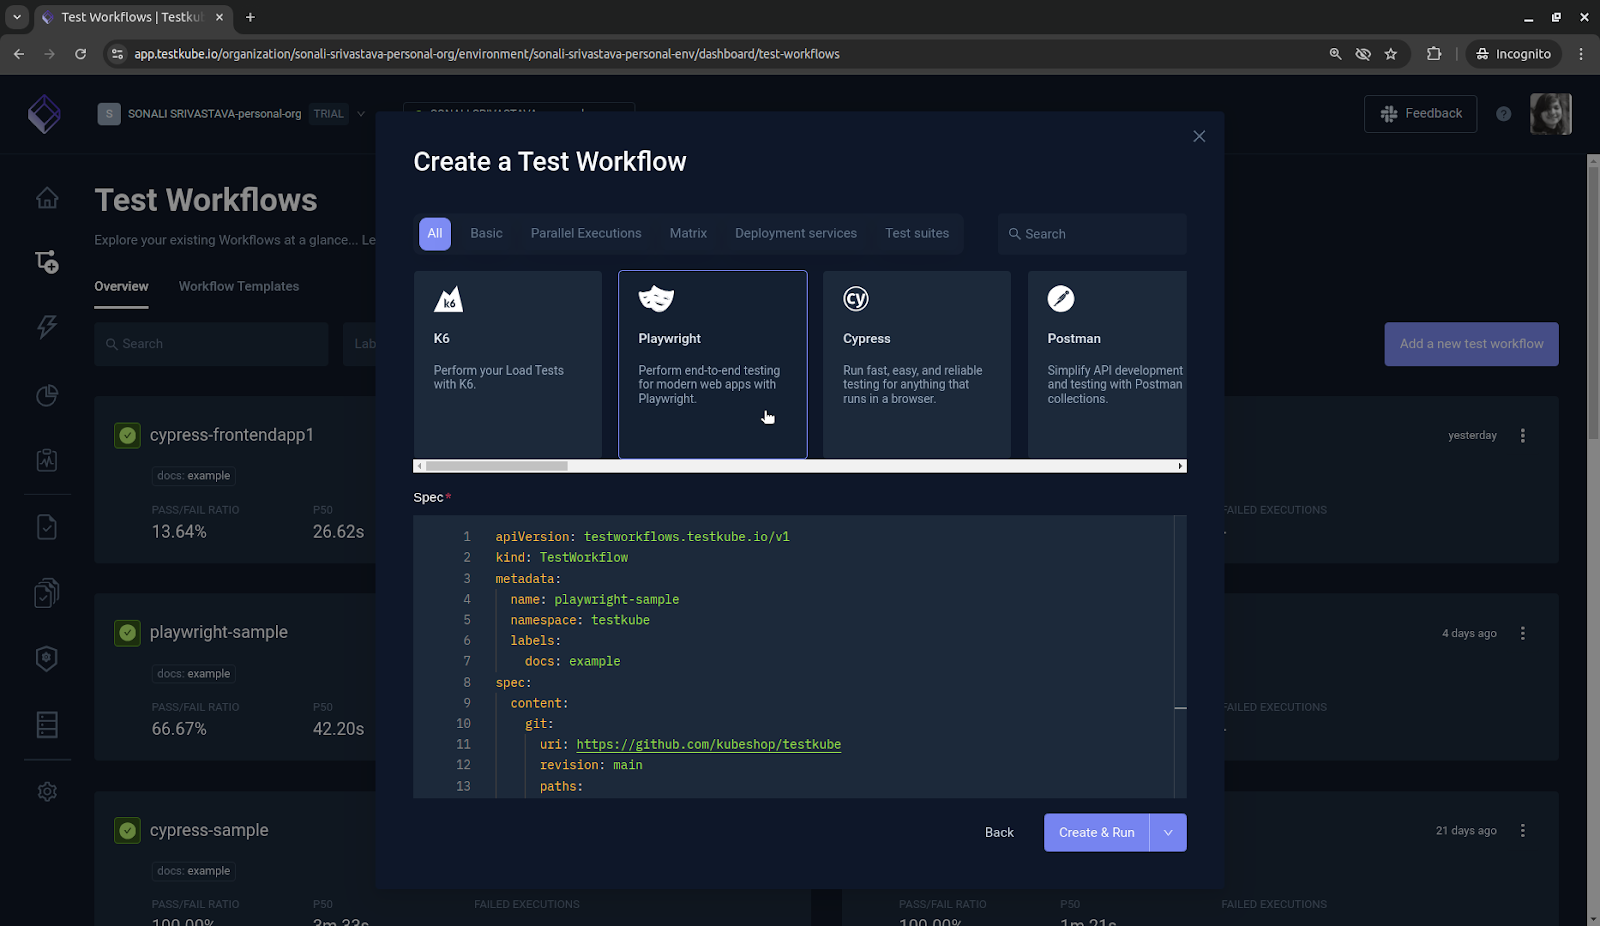This screenshot has height=926, width=1600.
Task: Open the settings gear sidebar icon
Action: click(x=47, y=791)
